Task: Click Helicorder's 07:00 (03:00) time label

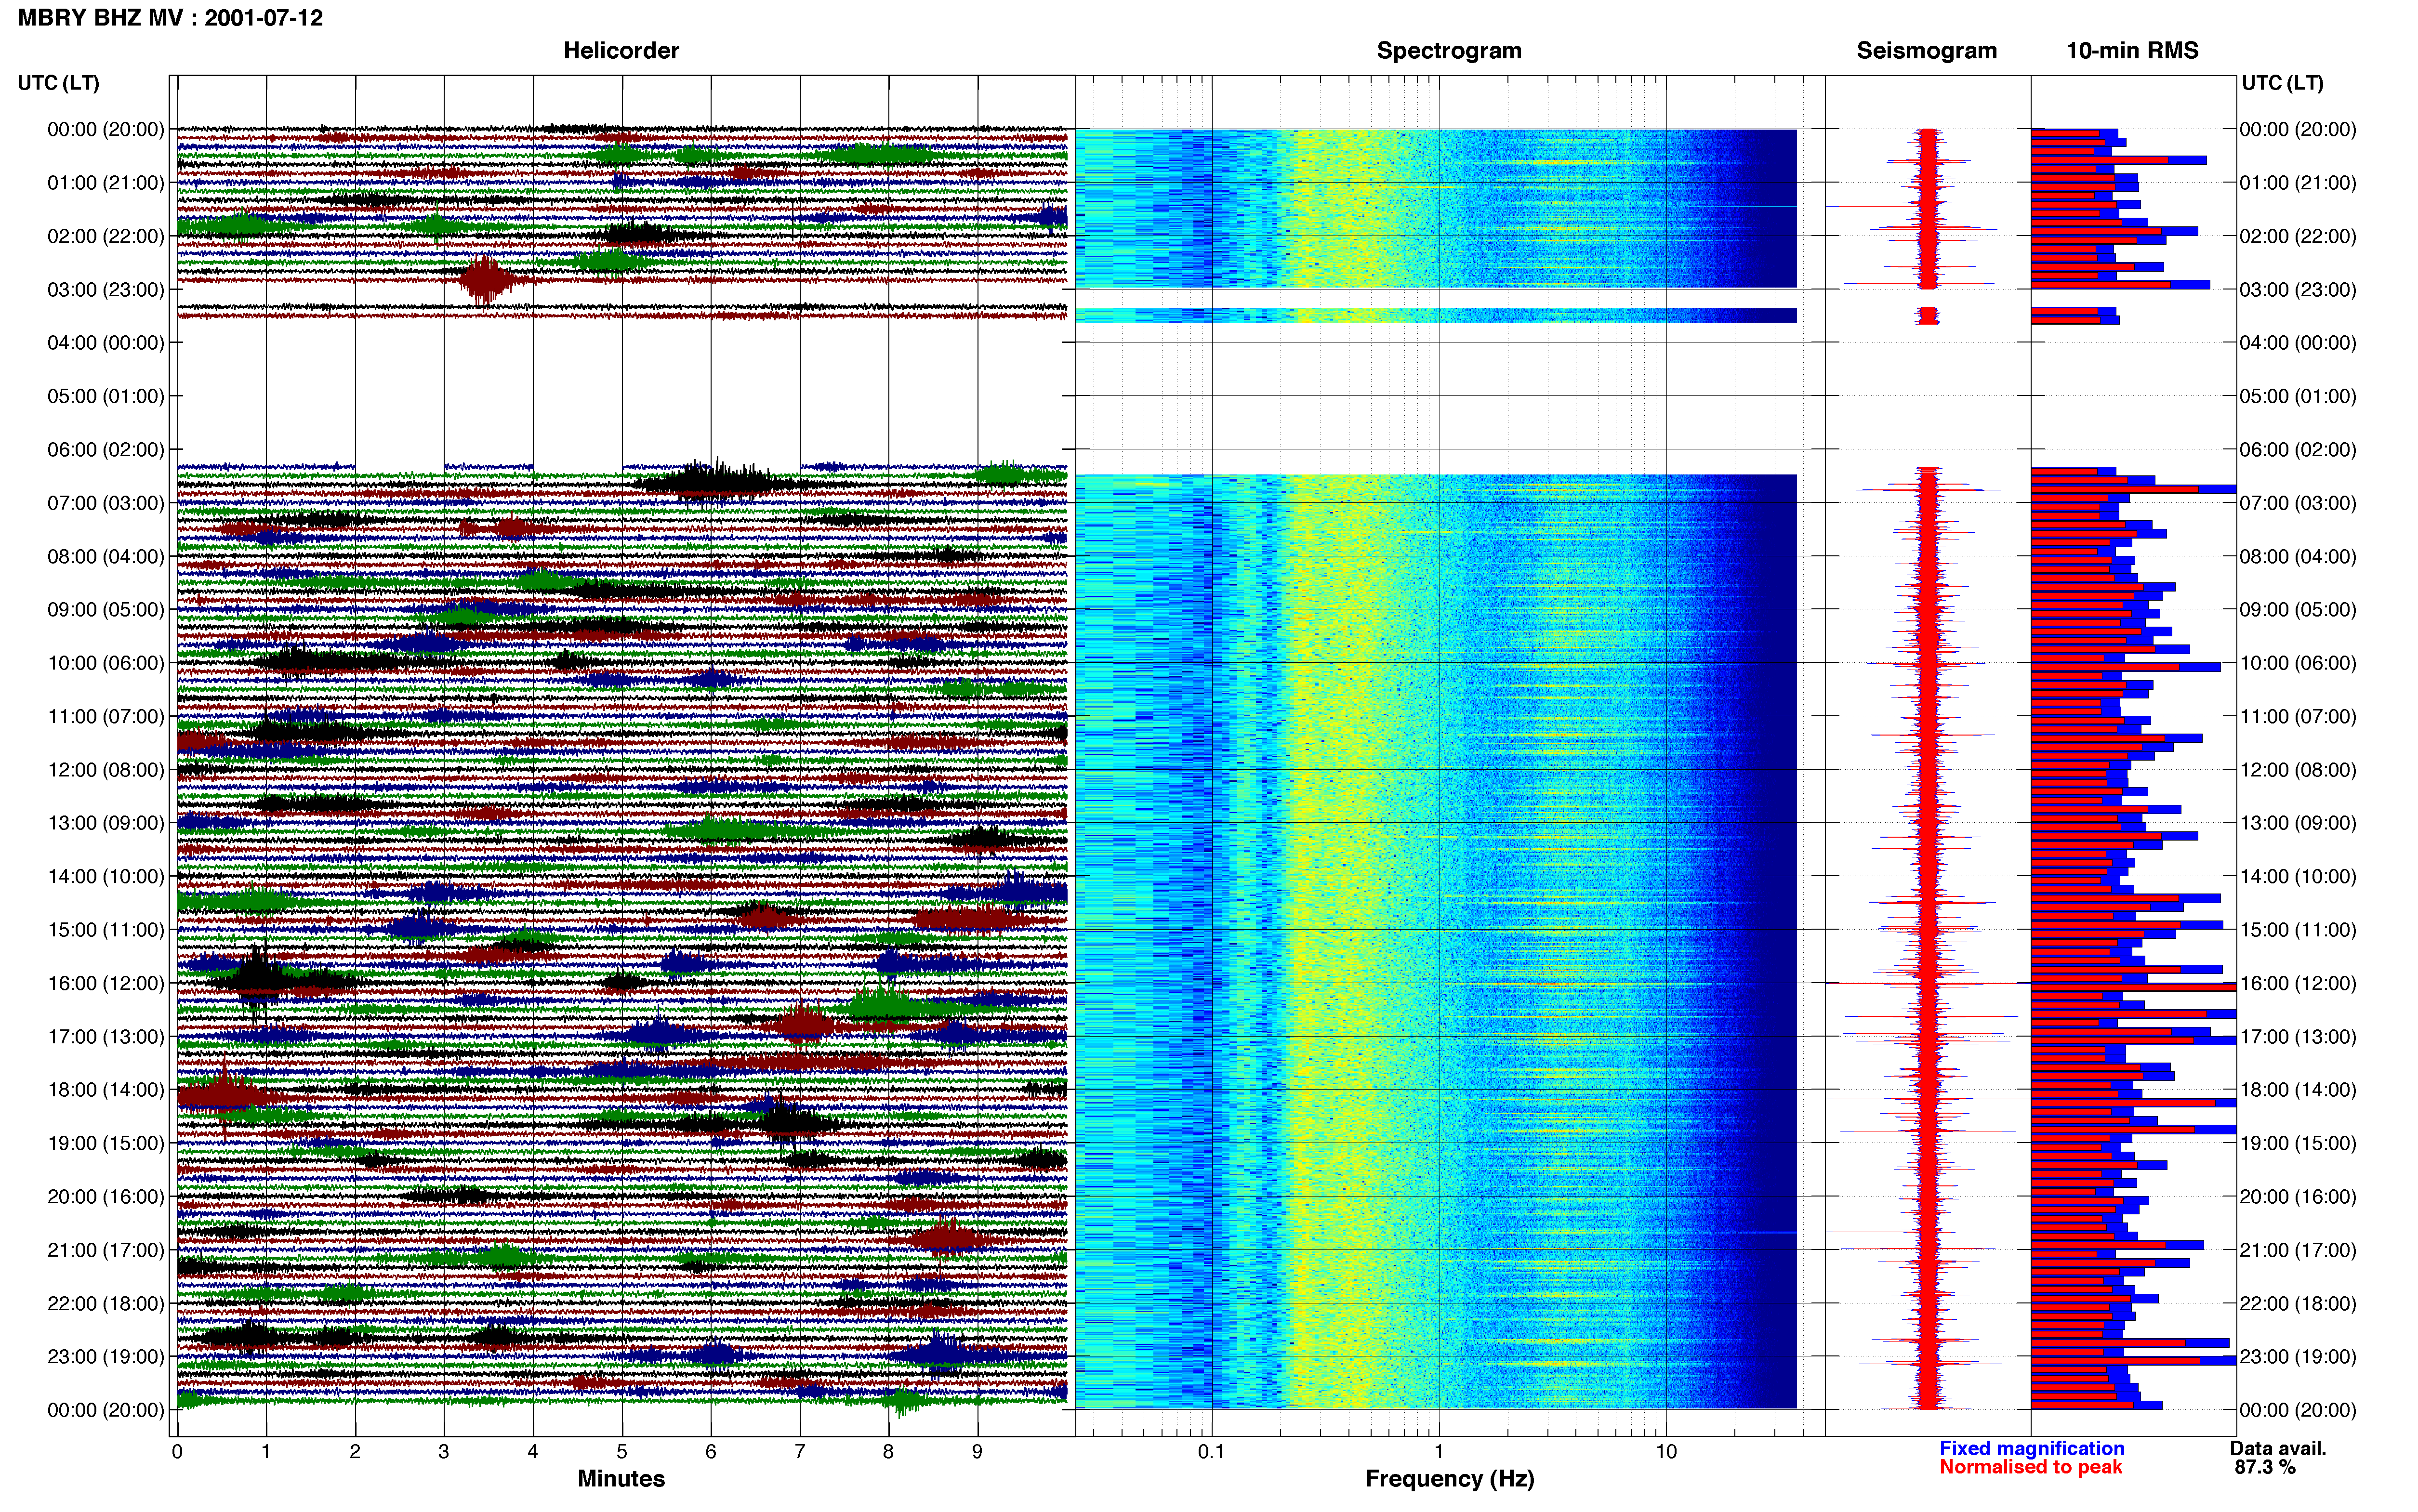Action: (106, 503)
